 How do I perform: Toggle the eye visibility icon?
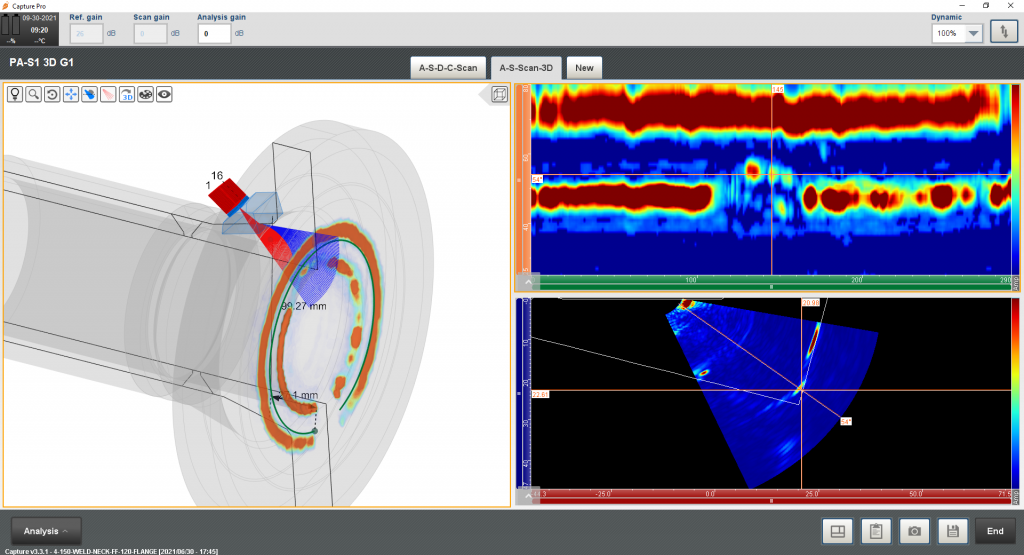click(x=165, y=94)
